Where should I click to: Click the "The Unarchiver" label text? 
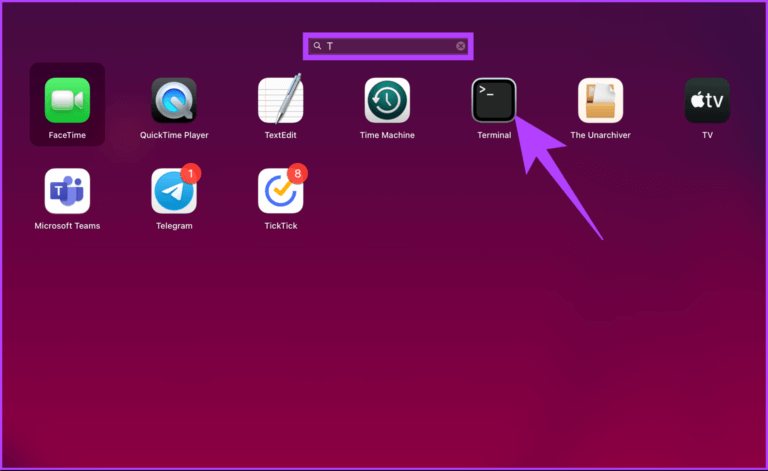click(600, 135)
